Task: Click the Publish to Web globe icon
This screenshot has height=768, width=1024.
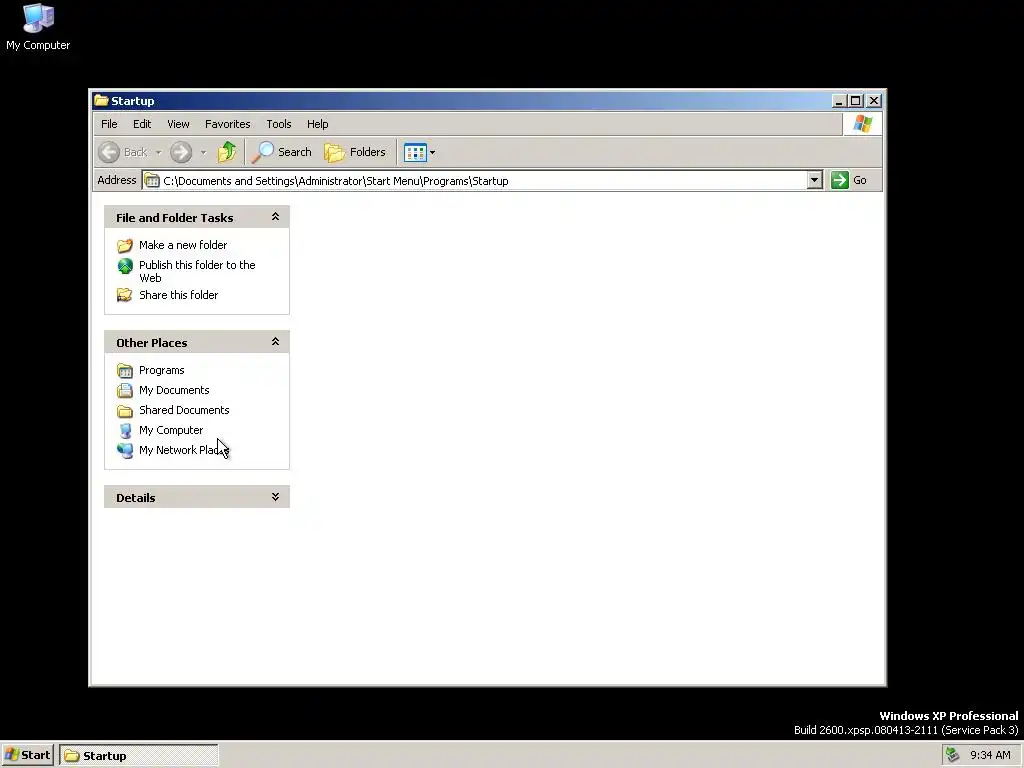Action: [x=125, y=266]
